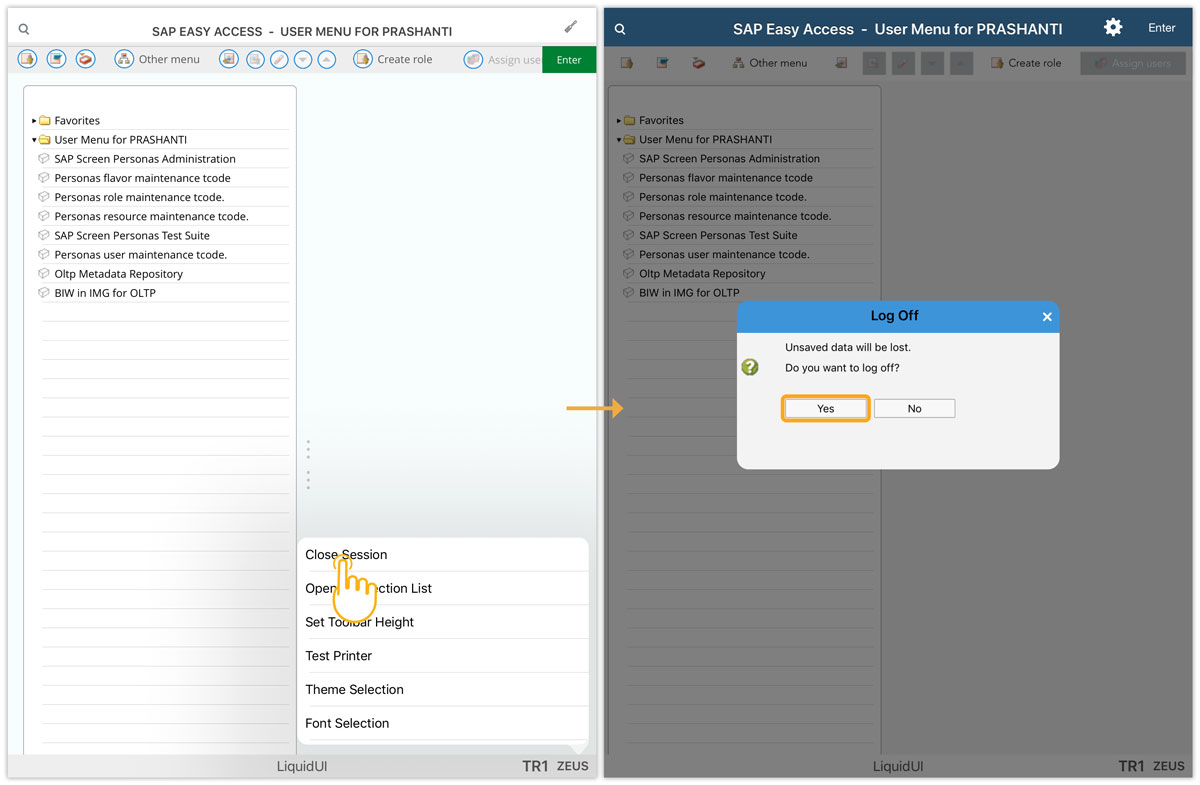Click the search magnifier in the right screen

pos(620,29)
